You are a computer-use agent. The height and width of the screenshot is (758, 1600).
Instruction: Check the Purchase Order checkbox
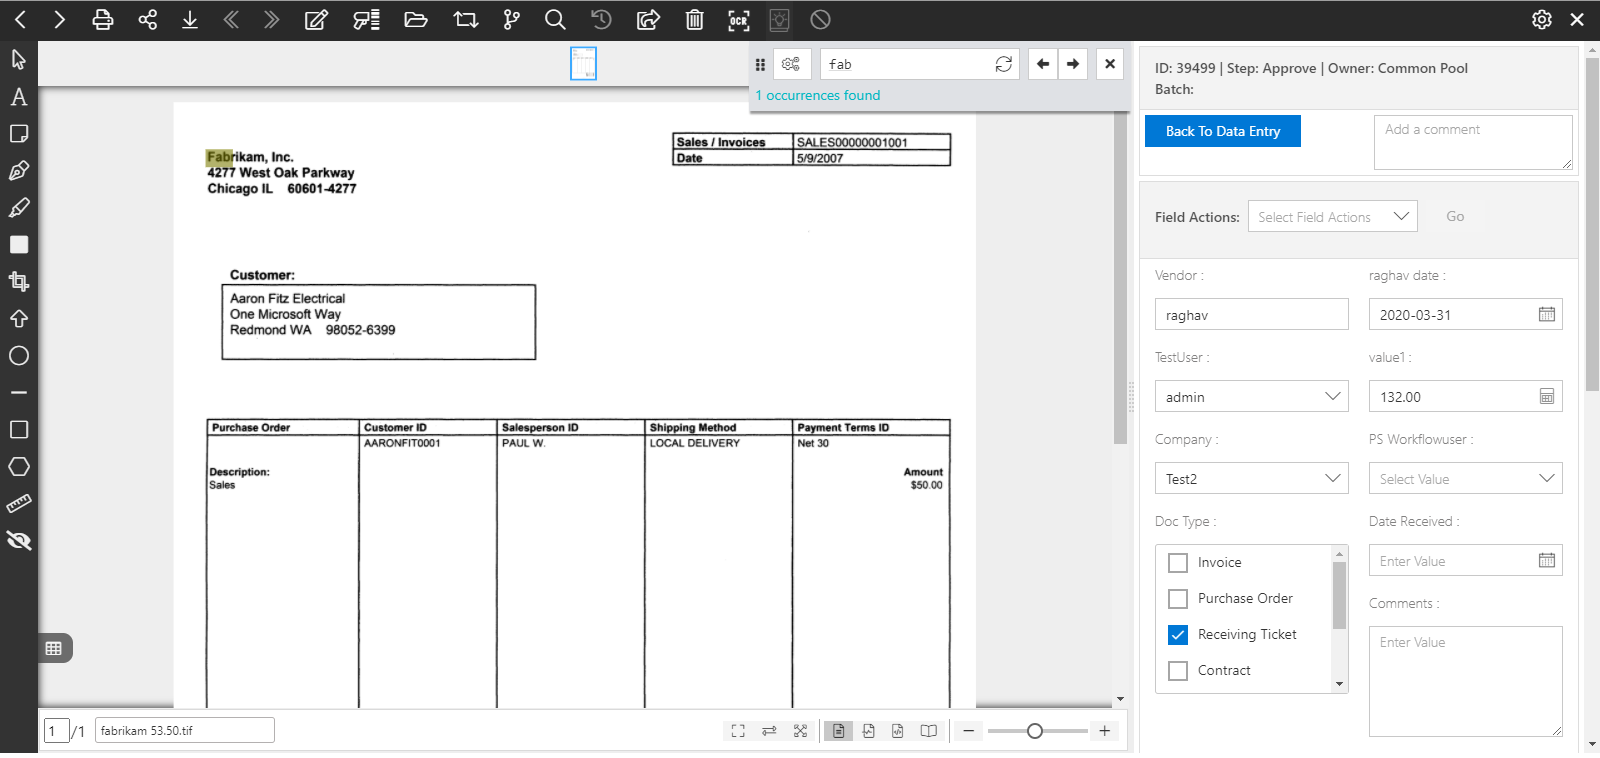[x=1178, y=599]
